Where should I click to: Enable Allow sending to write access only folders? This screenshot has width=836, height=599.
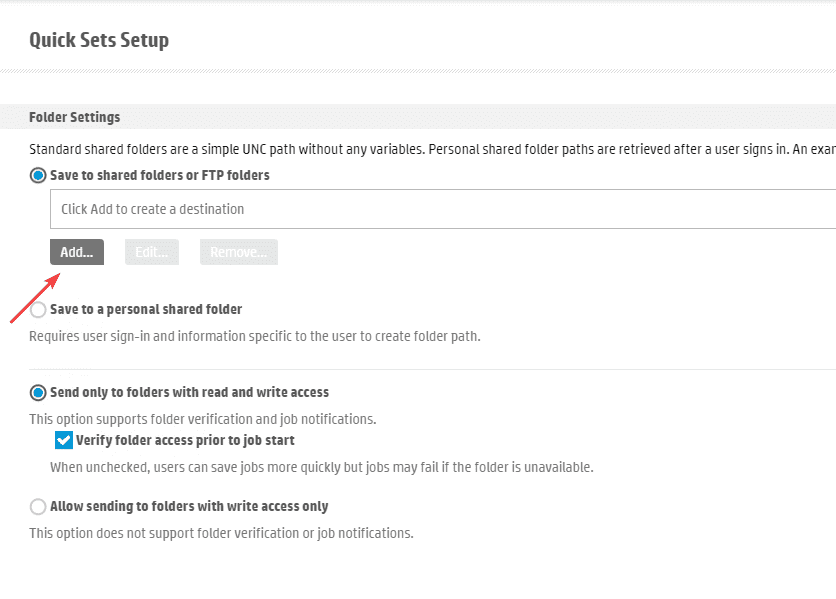[x=39, y=506]
